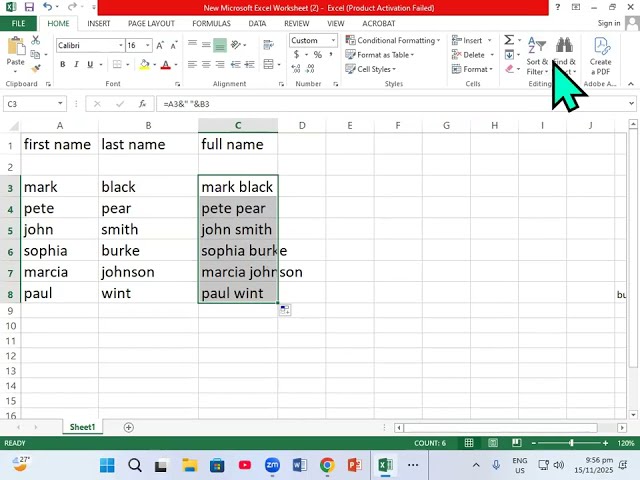Viewport: 640px width, 480px height.
Task: Increase decimal places
Action: coord(296,68)
